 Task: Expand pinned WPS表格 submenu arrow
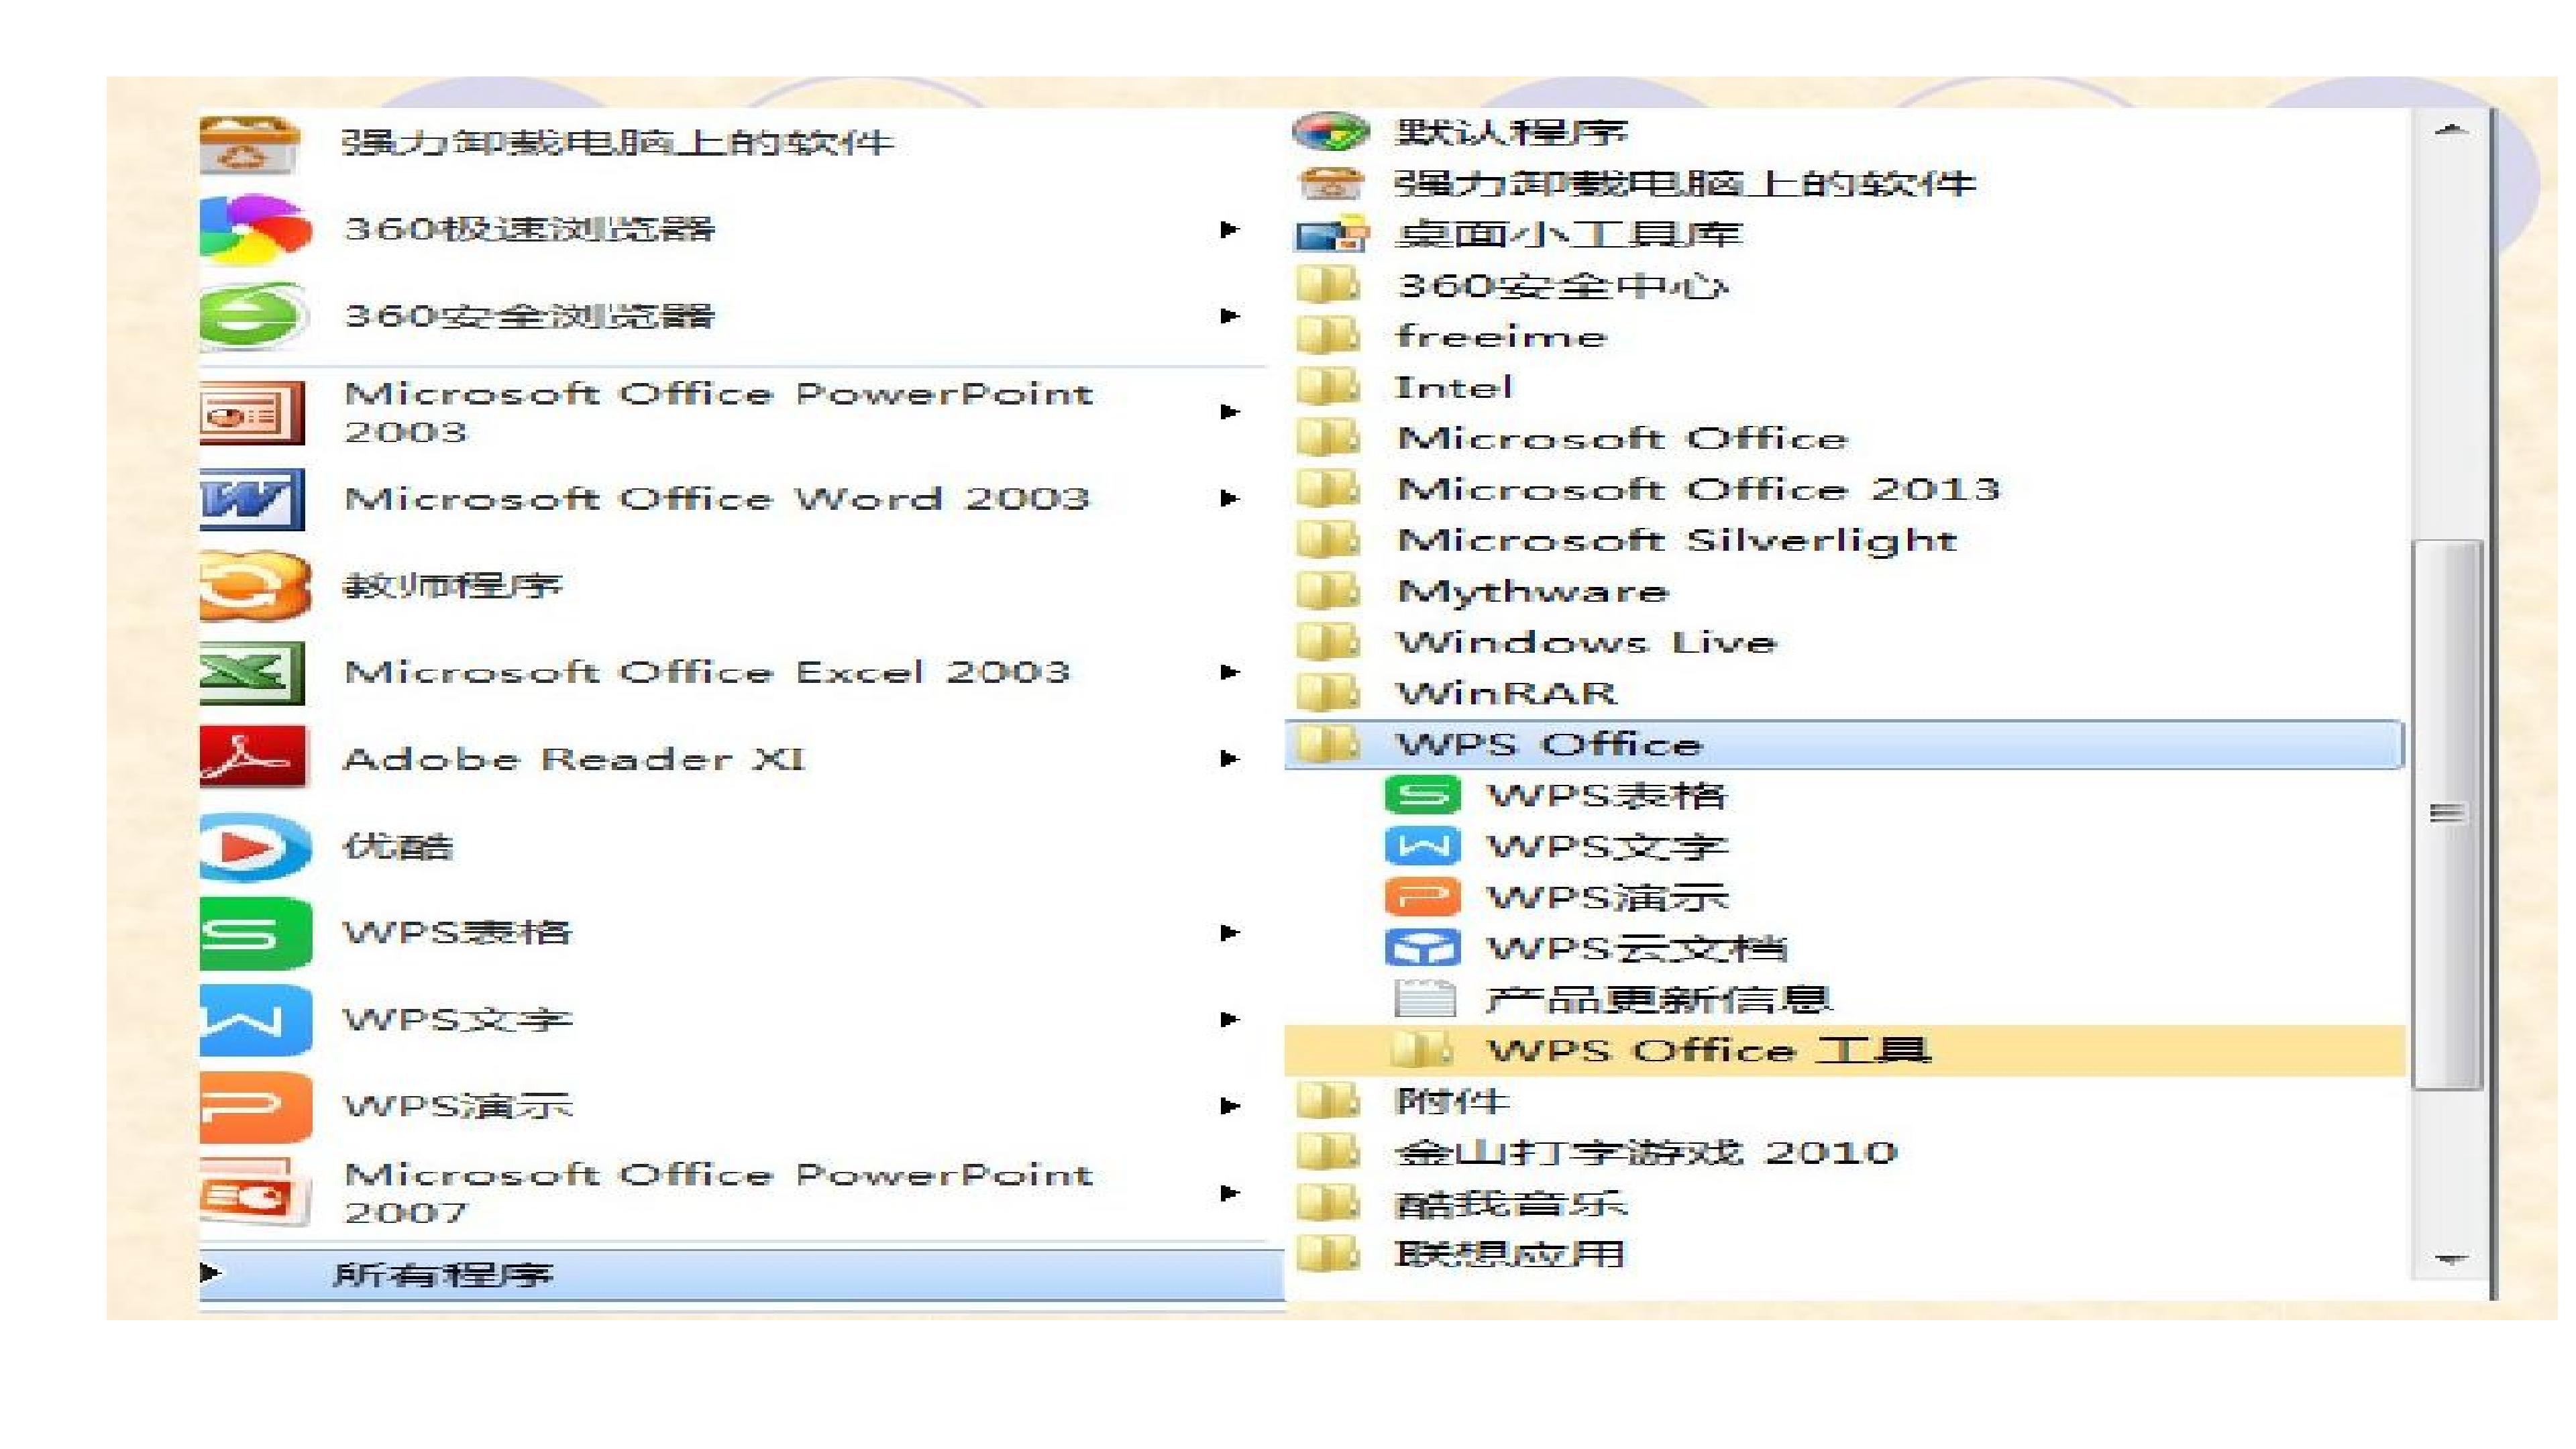coord(1230,933)
